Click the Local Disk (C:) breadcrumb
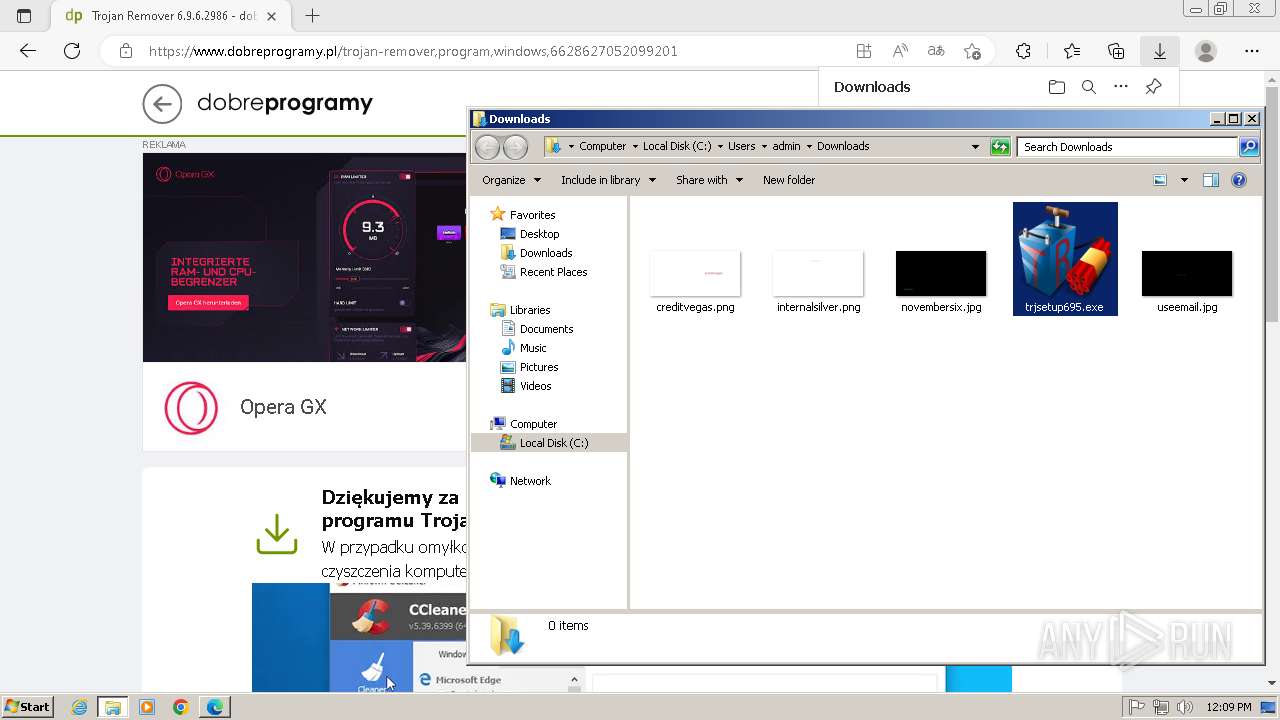 (x=677, y=146)
